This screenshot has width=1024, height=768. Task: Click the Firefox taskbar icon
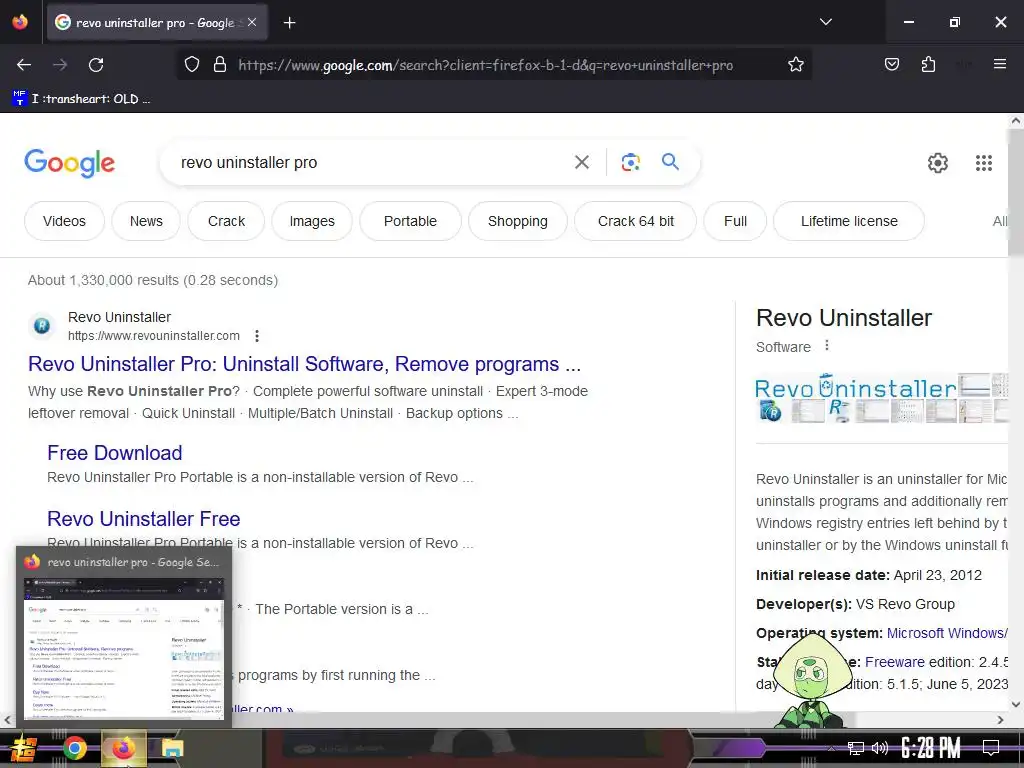click(x=123, y=748)
